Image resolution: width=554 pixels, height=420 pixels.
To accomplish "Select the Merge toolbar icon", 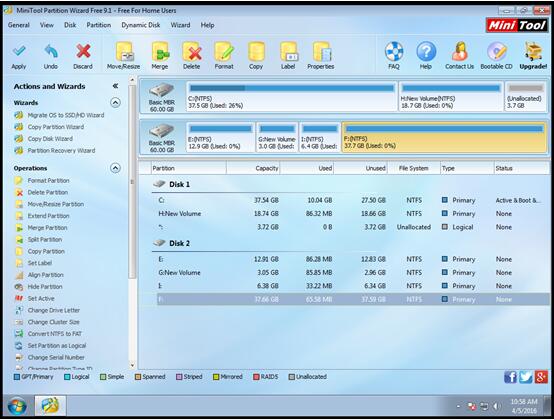I will coord(160,52).
